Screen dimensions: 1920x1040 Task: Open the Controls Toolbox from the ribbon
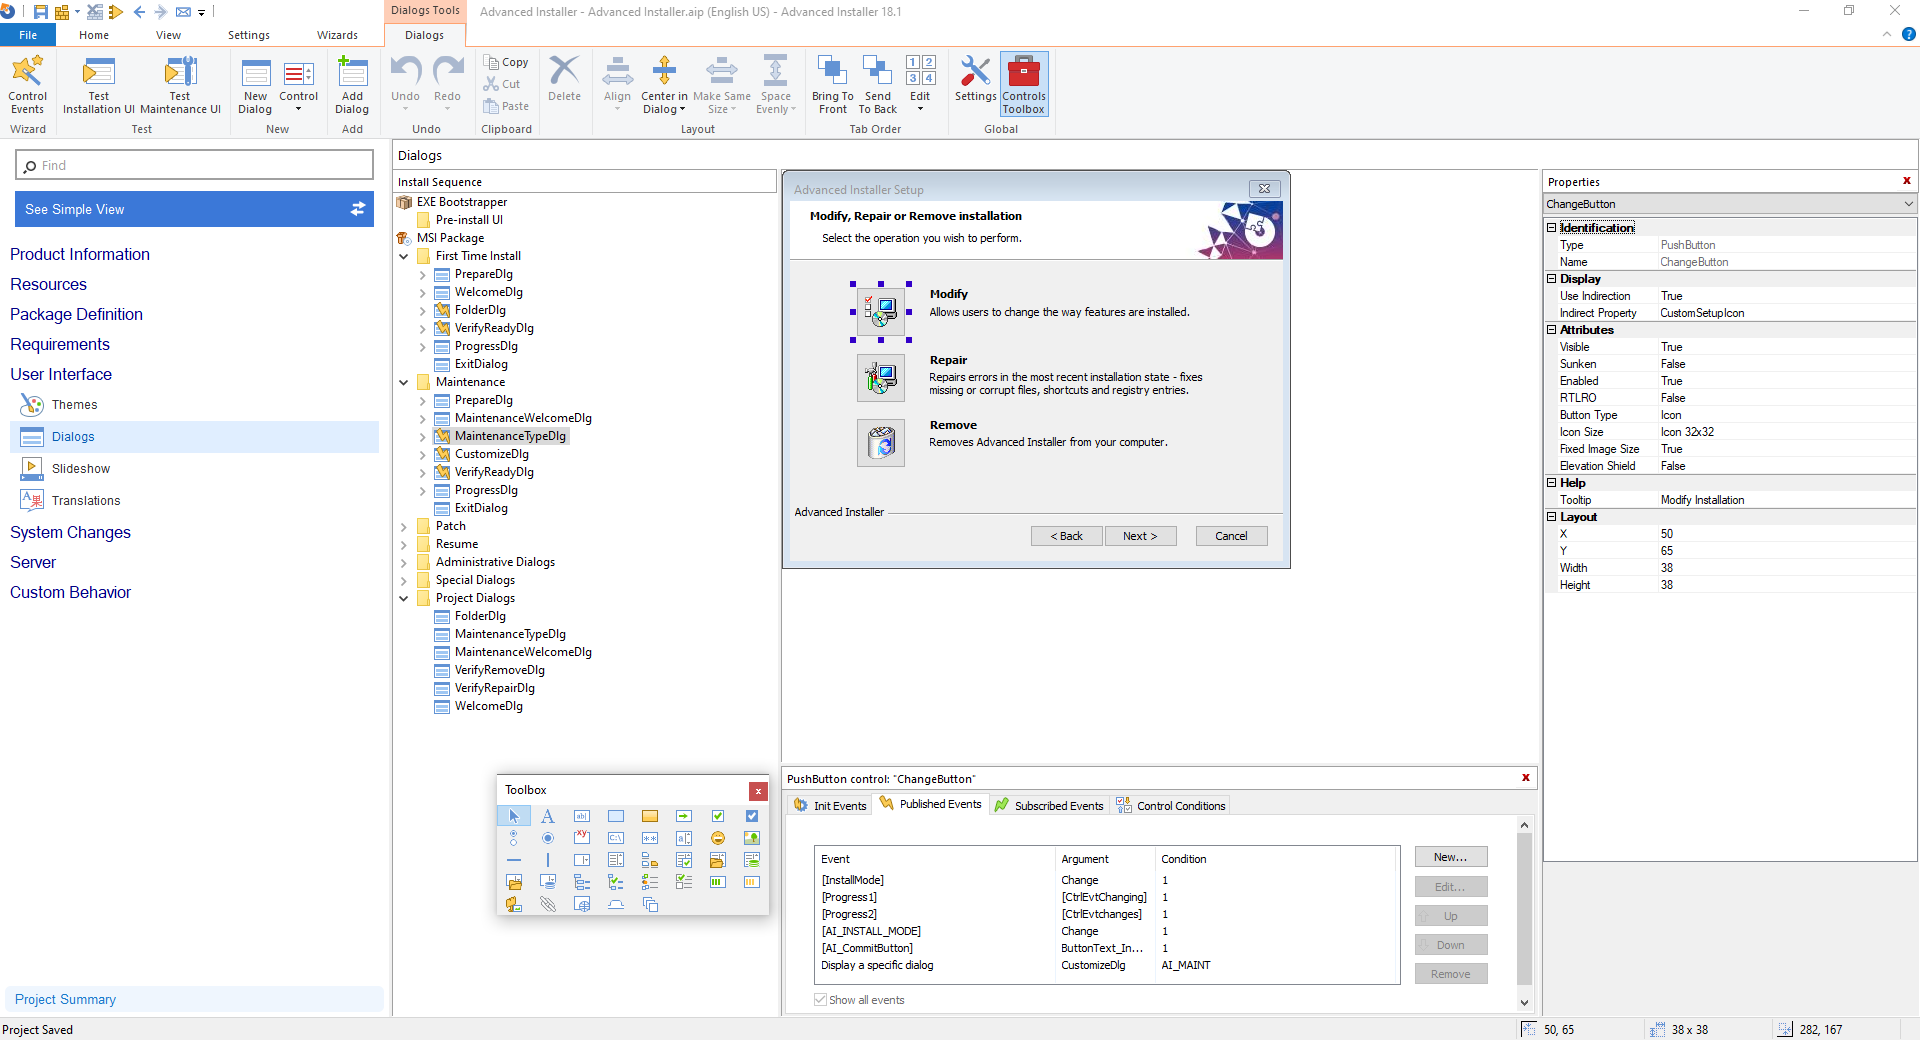coord(1023,84)
